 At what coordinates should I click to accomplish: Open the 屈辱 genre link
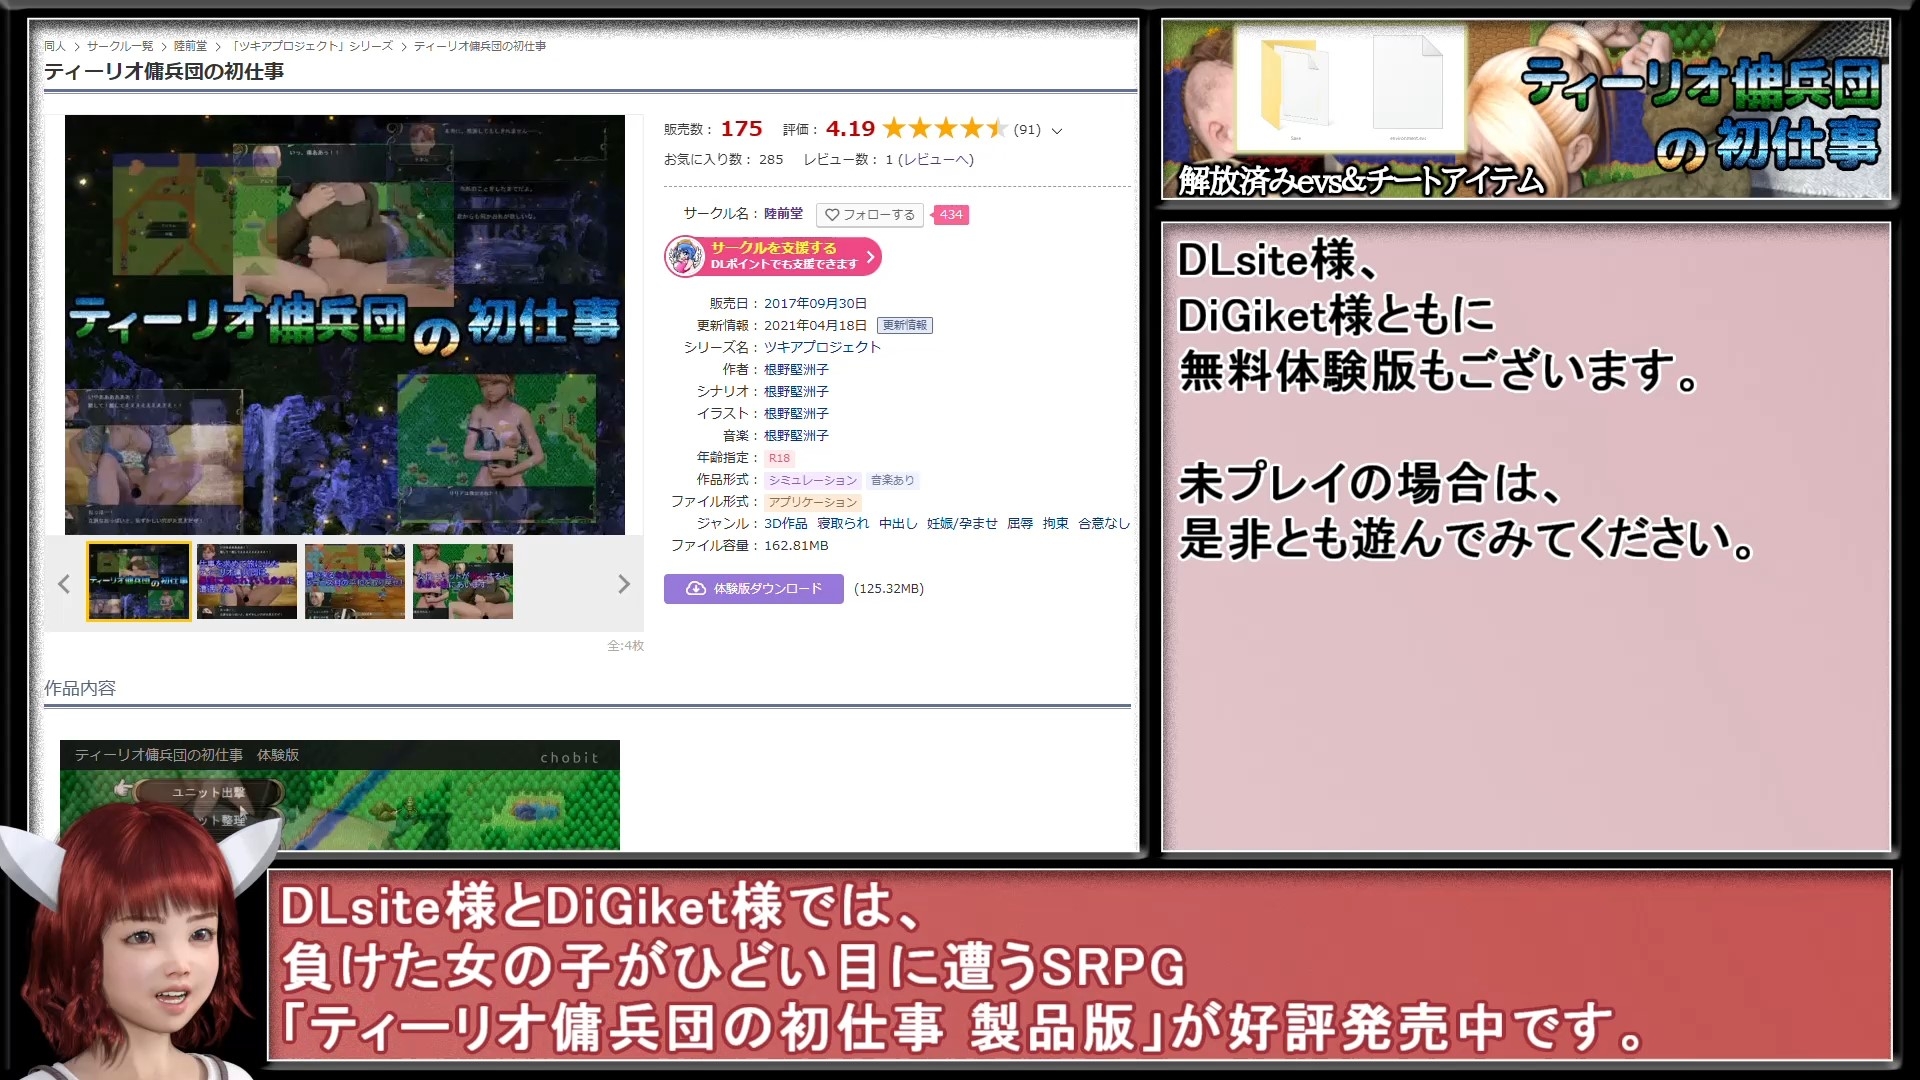point(1020,523)
